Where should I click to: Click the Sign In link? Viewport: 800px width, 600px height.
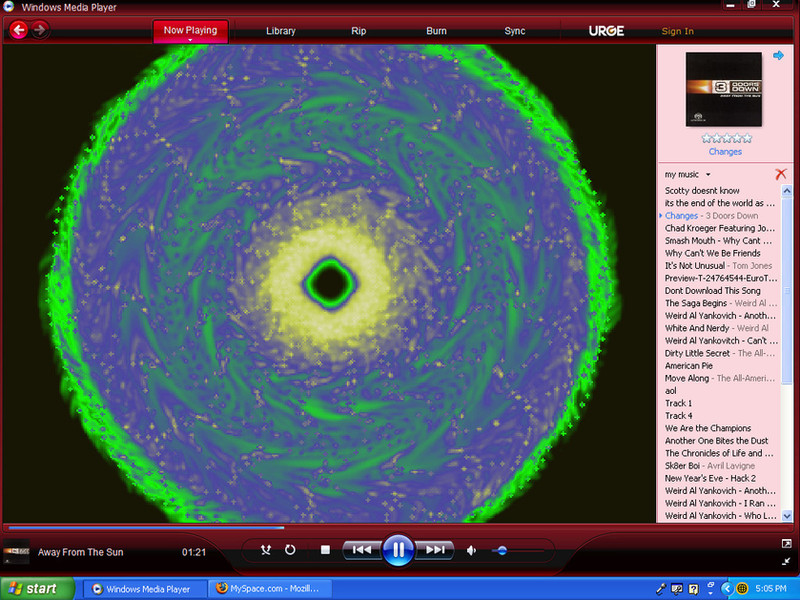tap(678, 31)
